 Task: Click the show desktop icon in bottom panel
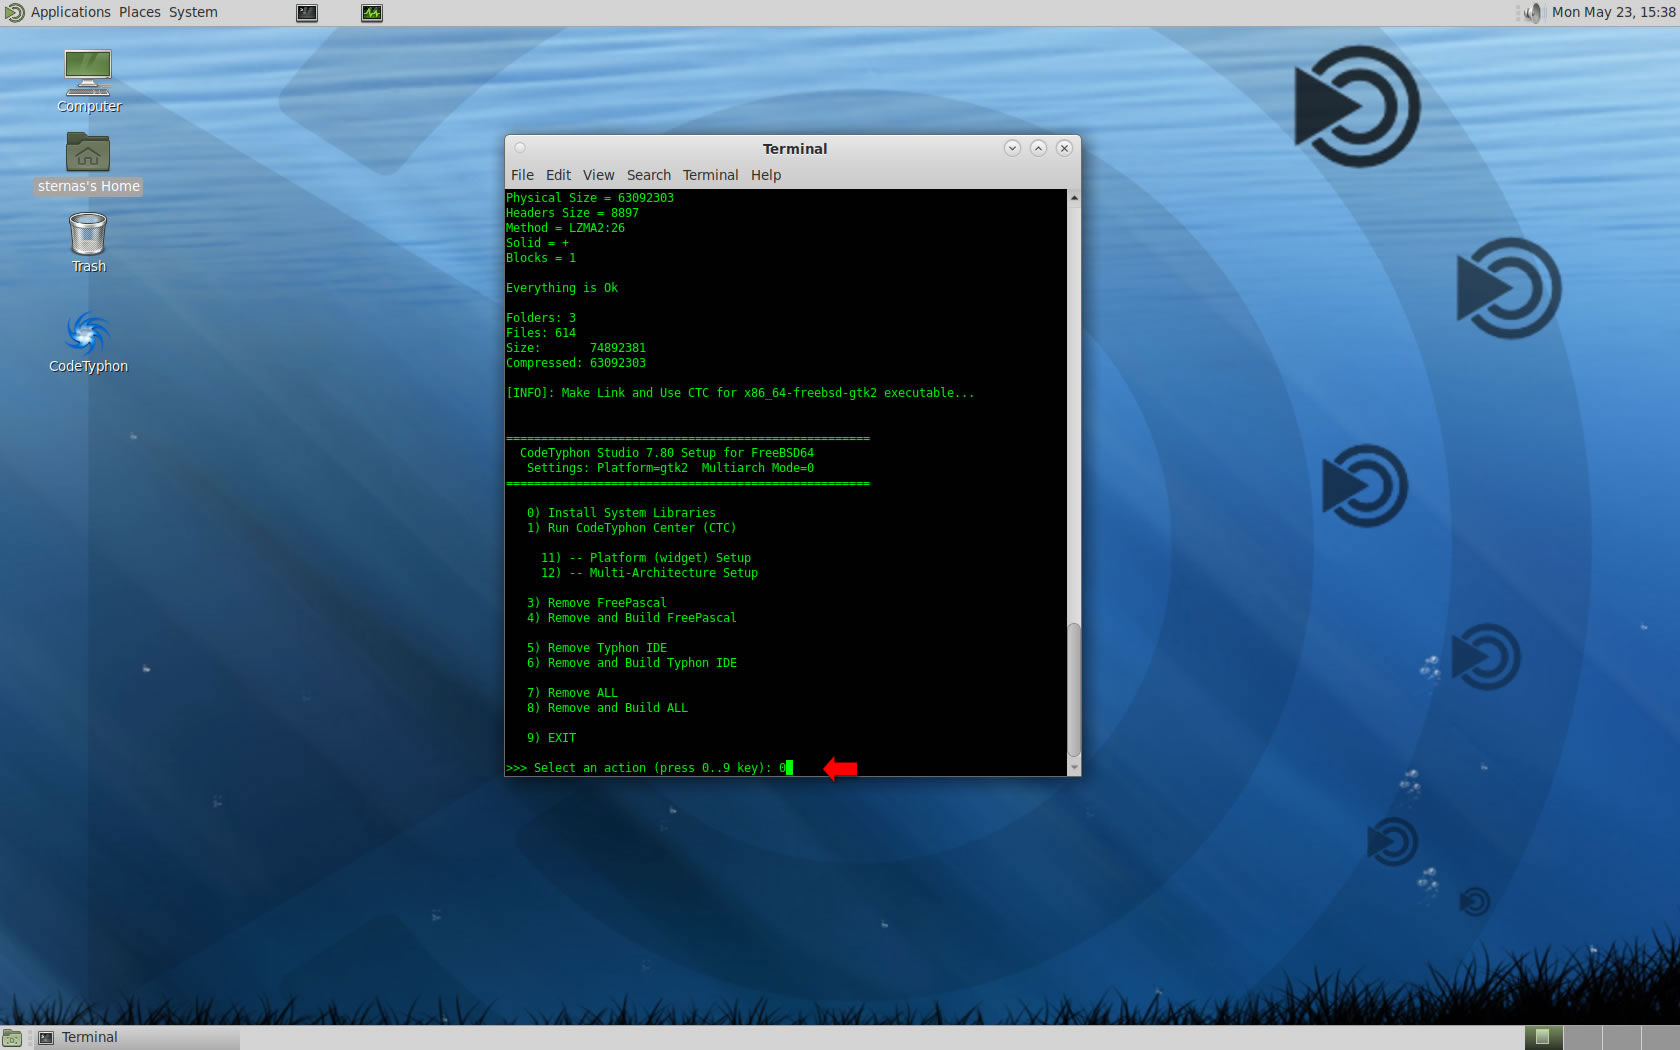point(12,1038)
